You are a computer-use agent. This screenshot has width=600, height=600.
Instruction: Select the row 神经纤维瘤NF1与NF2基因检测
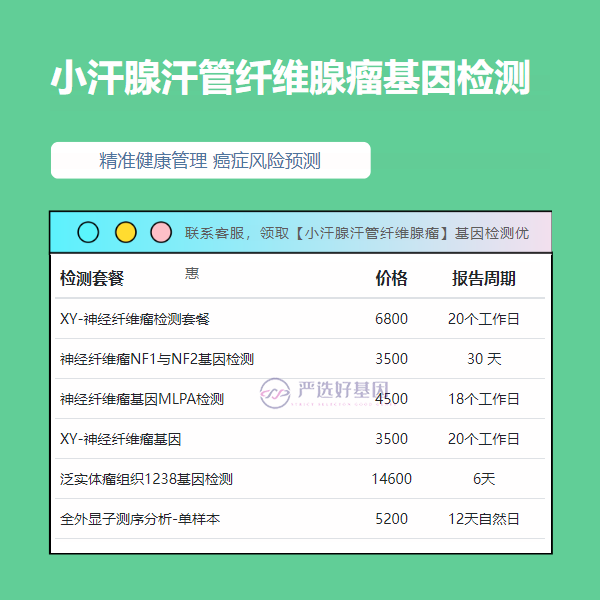300,359
